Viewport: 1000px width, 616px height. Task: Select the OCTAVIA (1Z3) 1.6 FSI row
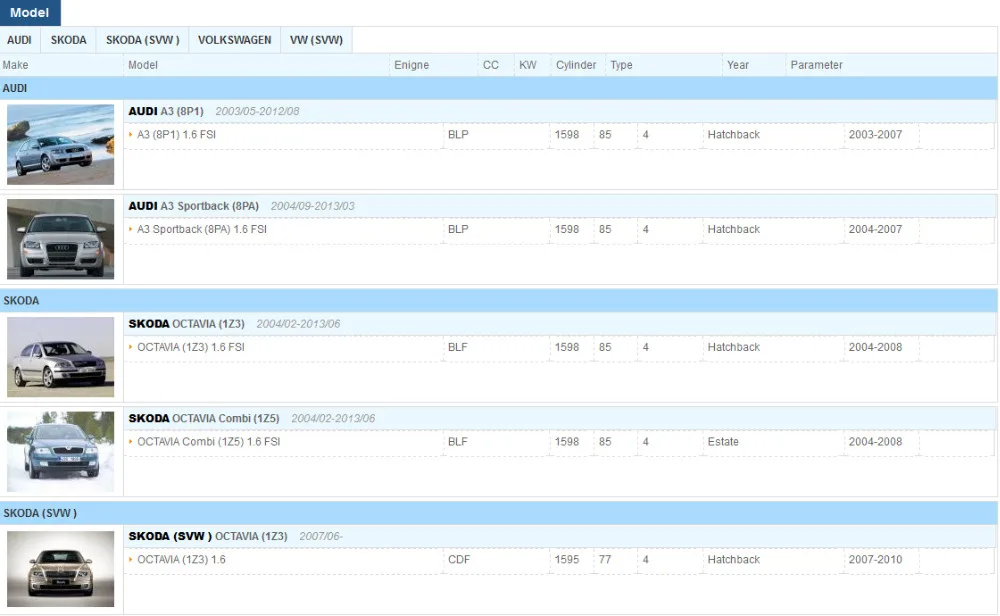[559, 348]
